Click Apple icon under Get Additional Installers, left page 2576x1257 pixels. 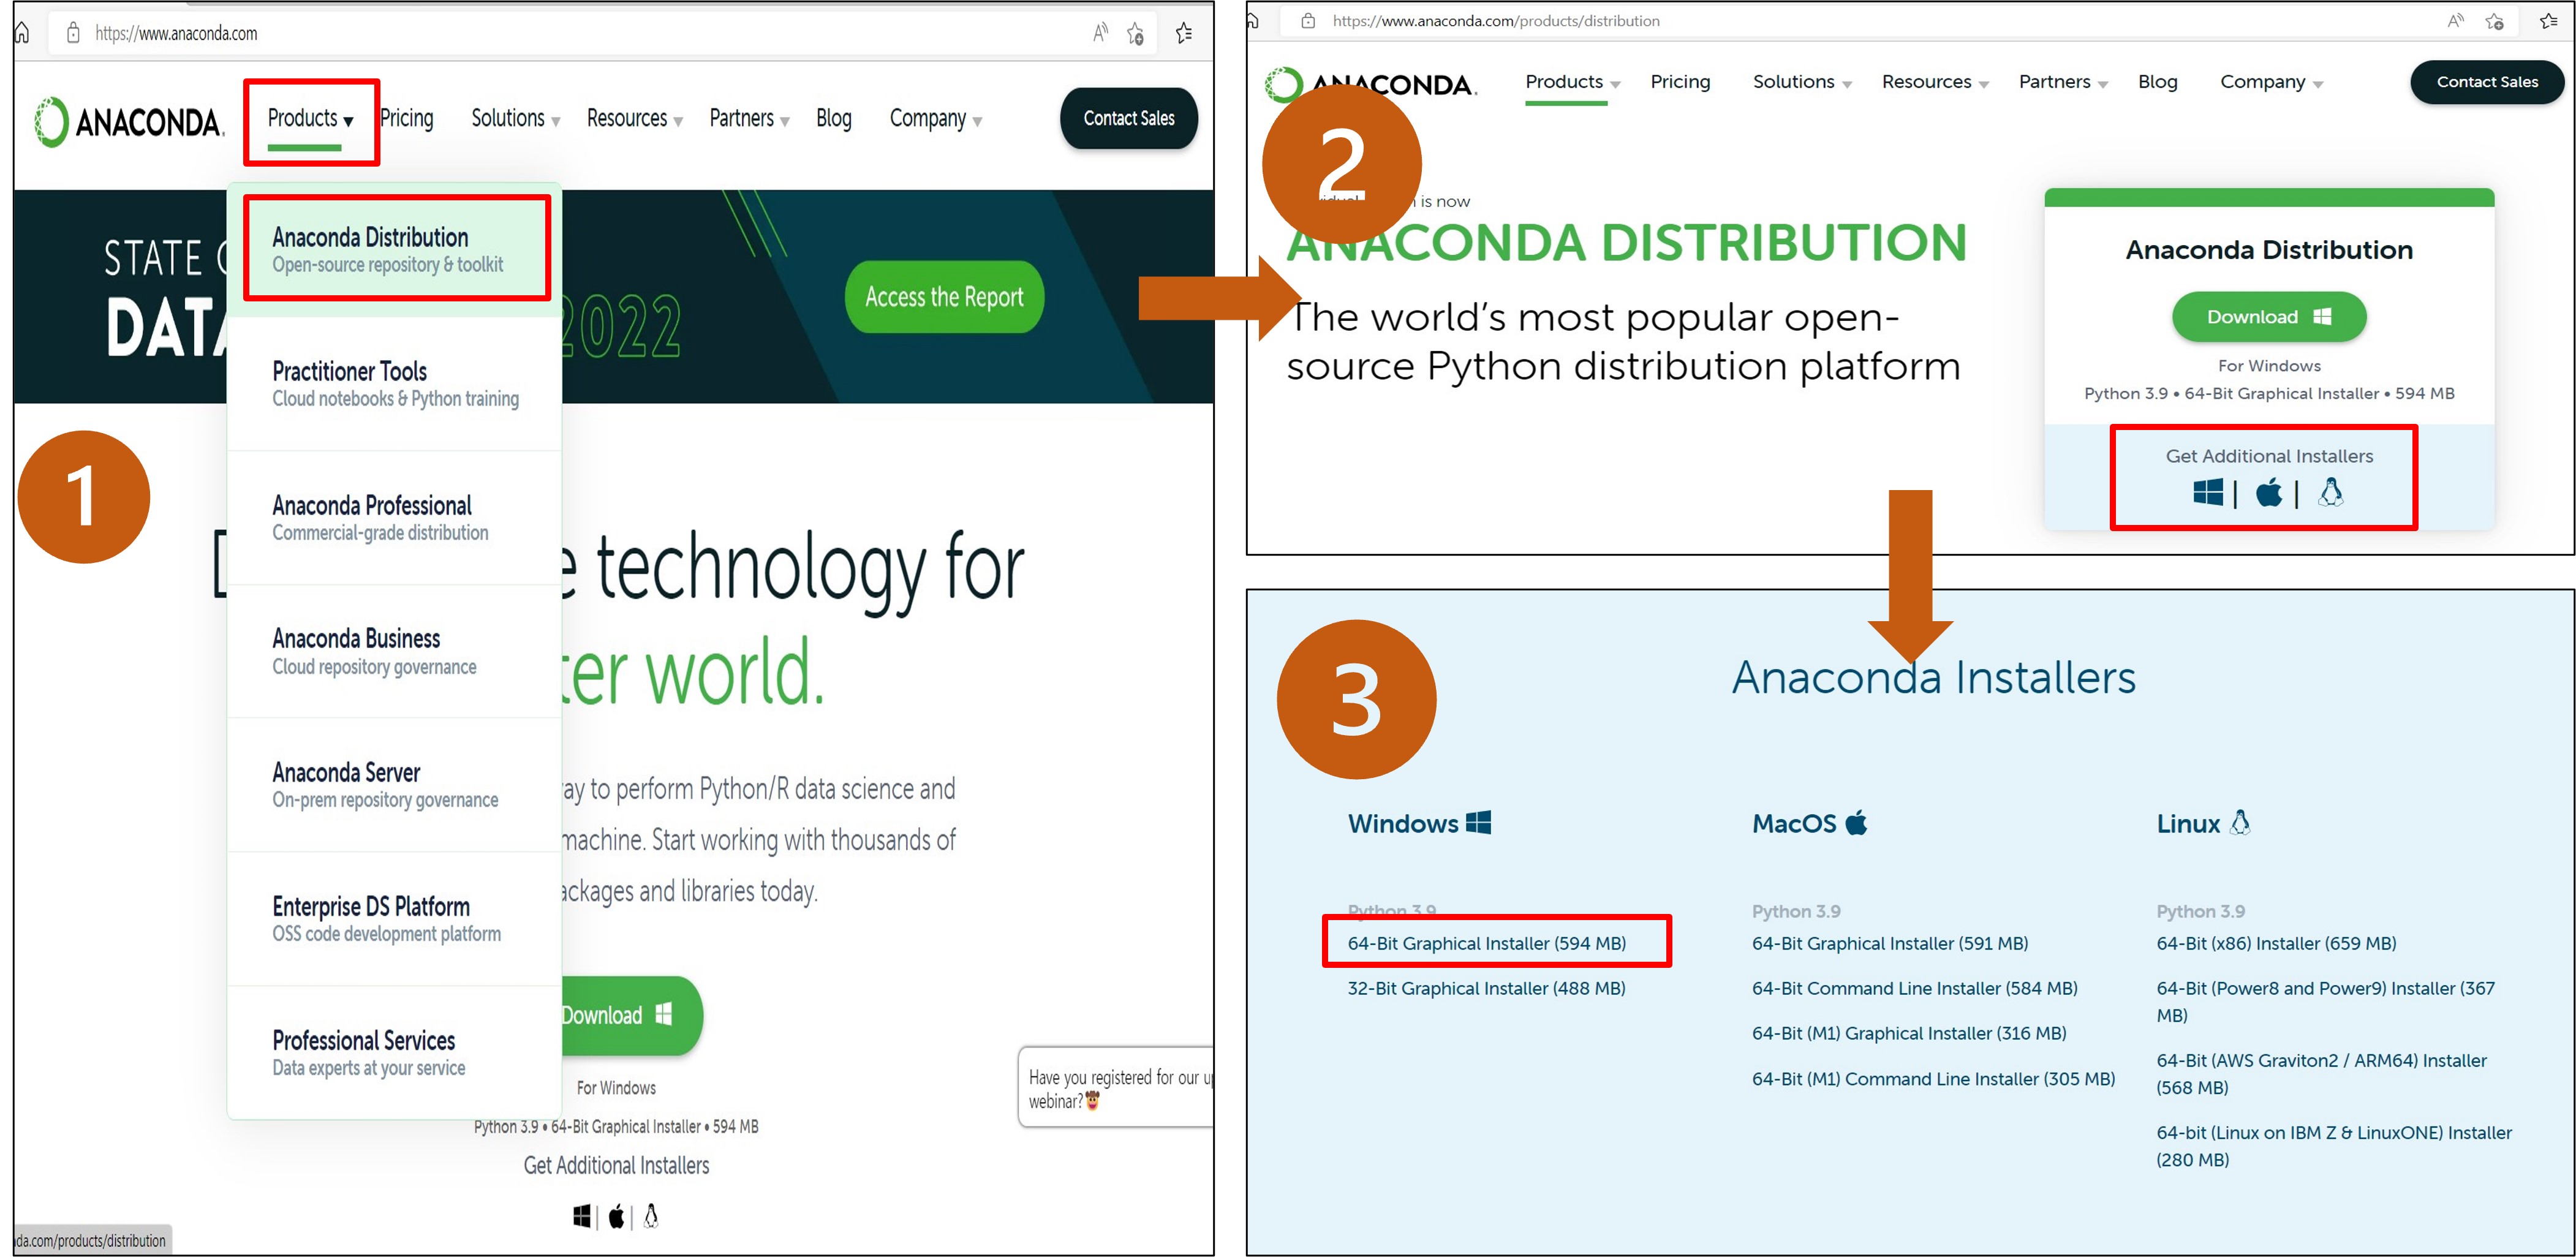(x=617, y=1216)
